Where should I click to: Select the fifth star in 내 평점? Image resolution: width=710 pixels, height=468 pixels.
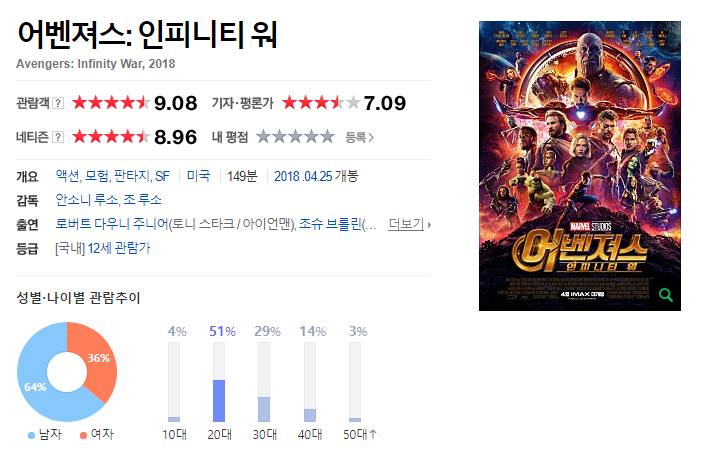[x=327, y=137]
